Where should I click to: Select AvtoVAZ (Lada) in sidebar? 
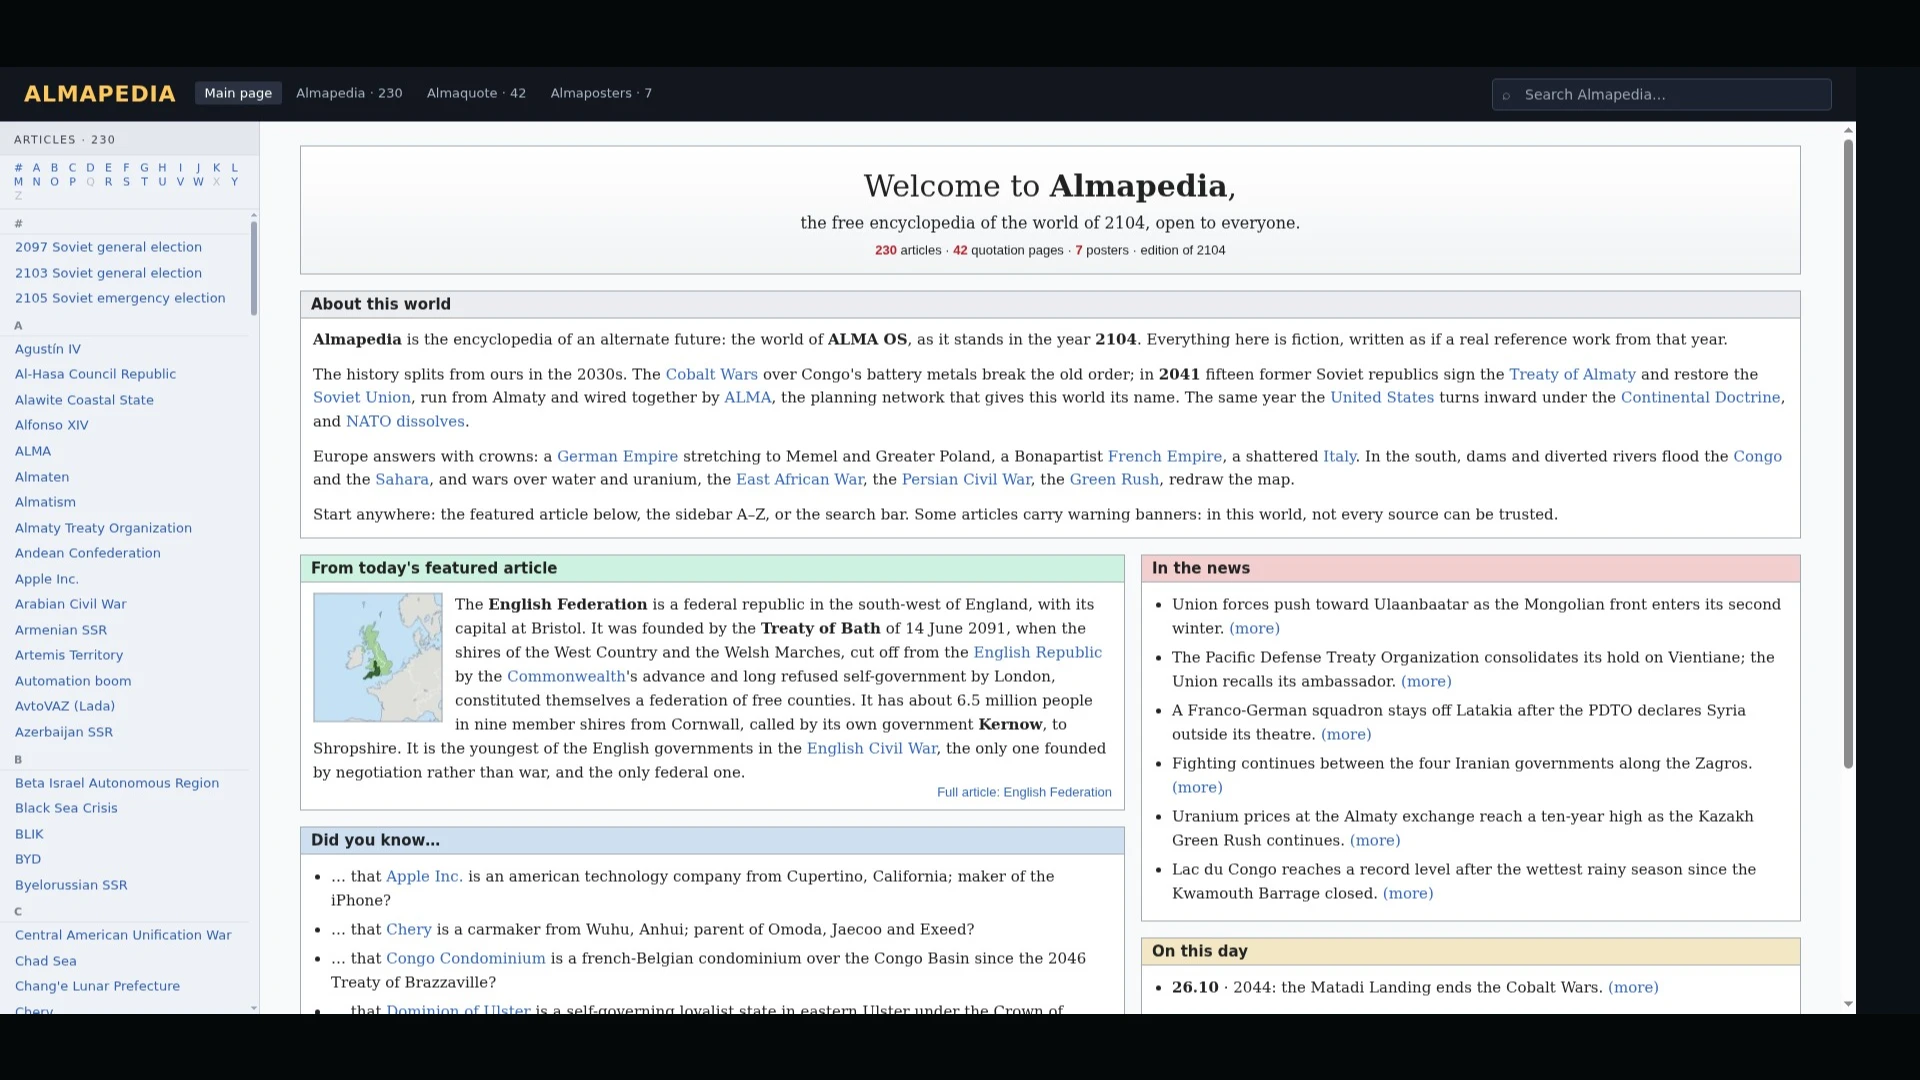tap(65, 706)
